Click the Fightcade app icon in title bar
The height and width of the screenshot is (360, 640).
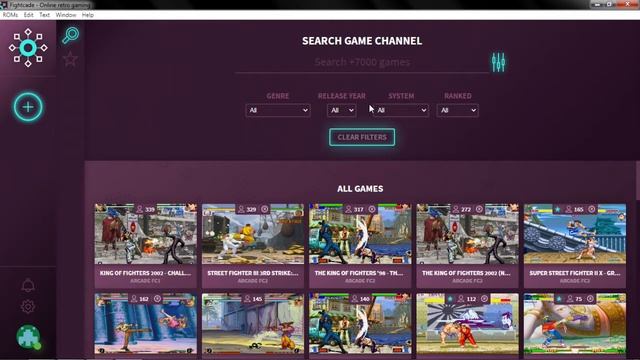click(4, 5)
